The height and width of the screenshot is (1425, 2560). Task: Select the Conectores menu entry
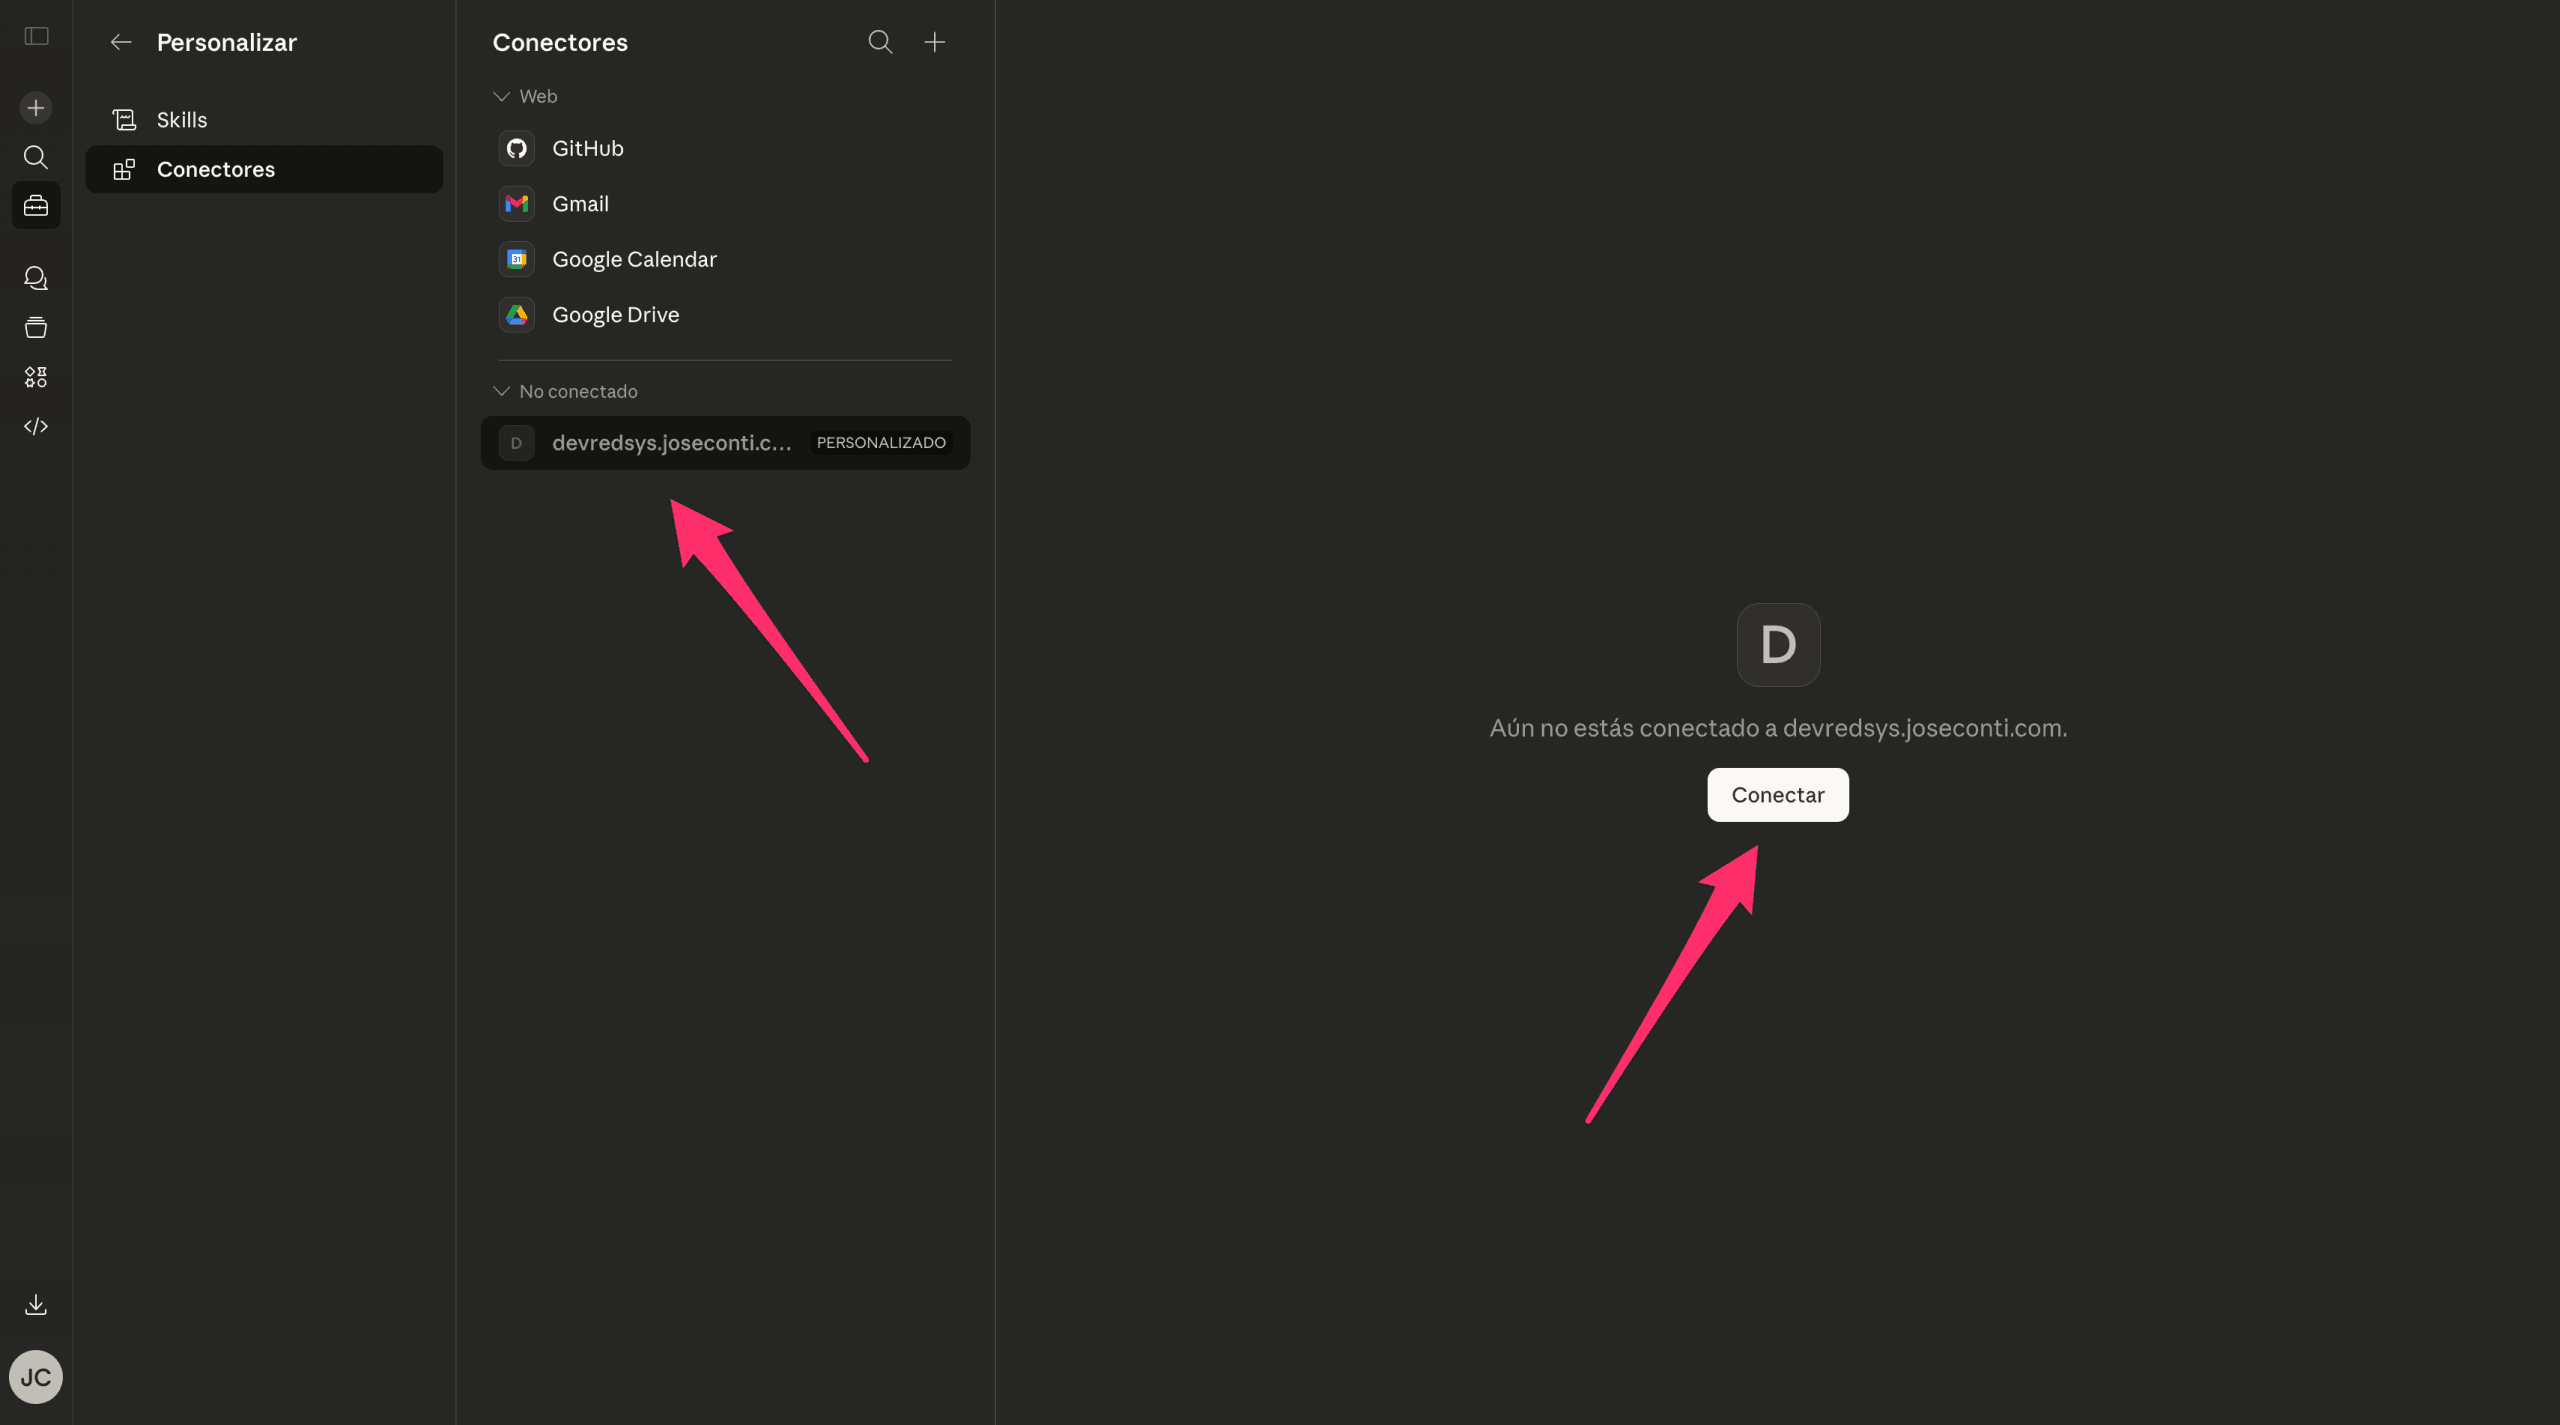coord(216,169)
